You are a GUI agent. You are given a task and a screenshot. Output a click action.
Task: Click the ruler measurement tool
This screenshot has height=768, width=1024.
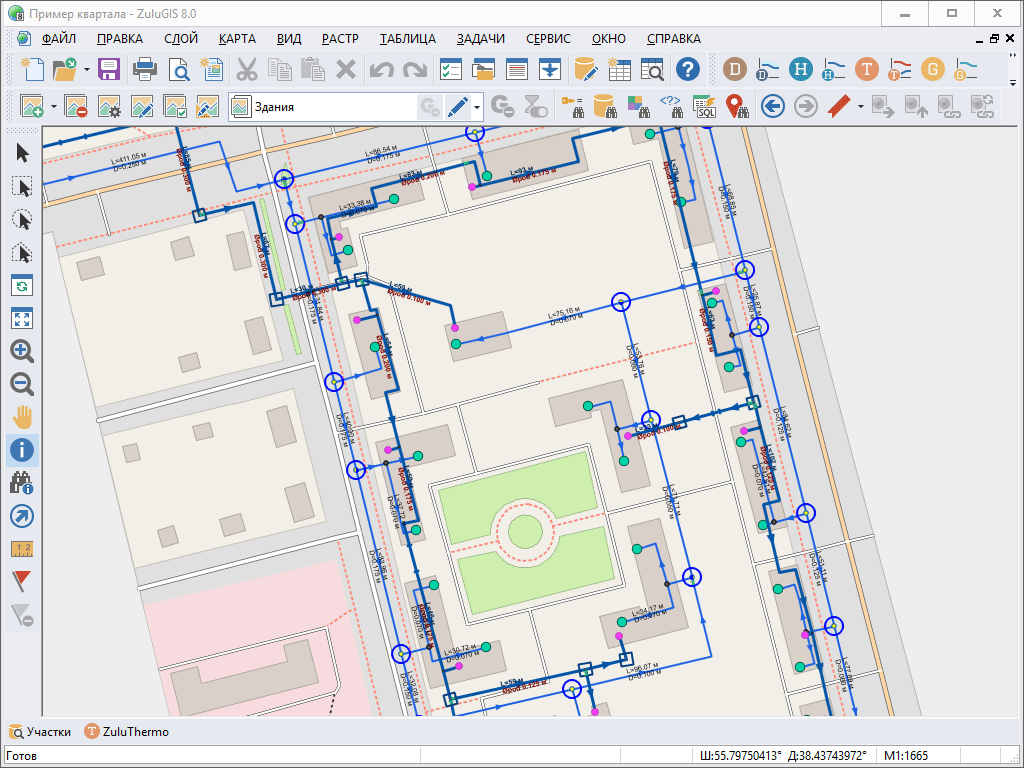tap(22, 548)
